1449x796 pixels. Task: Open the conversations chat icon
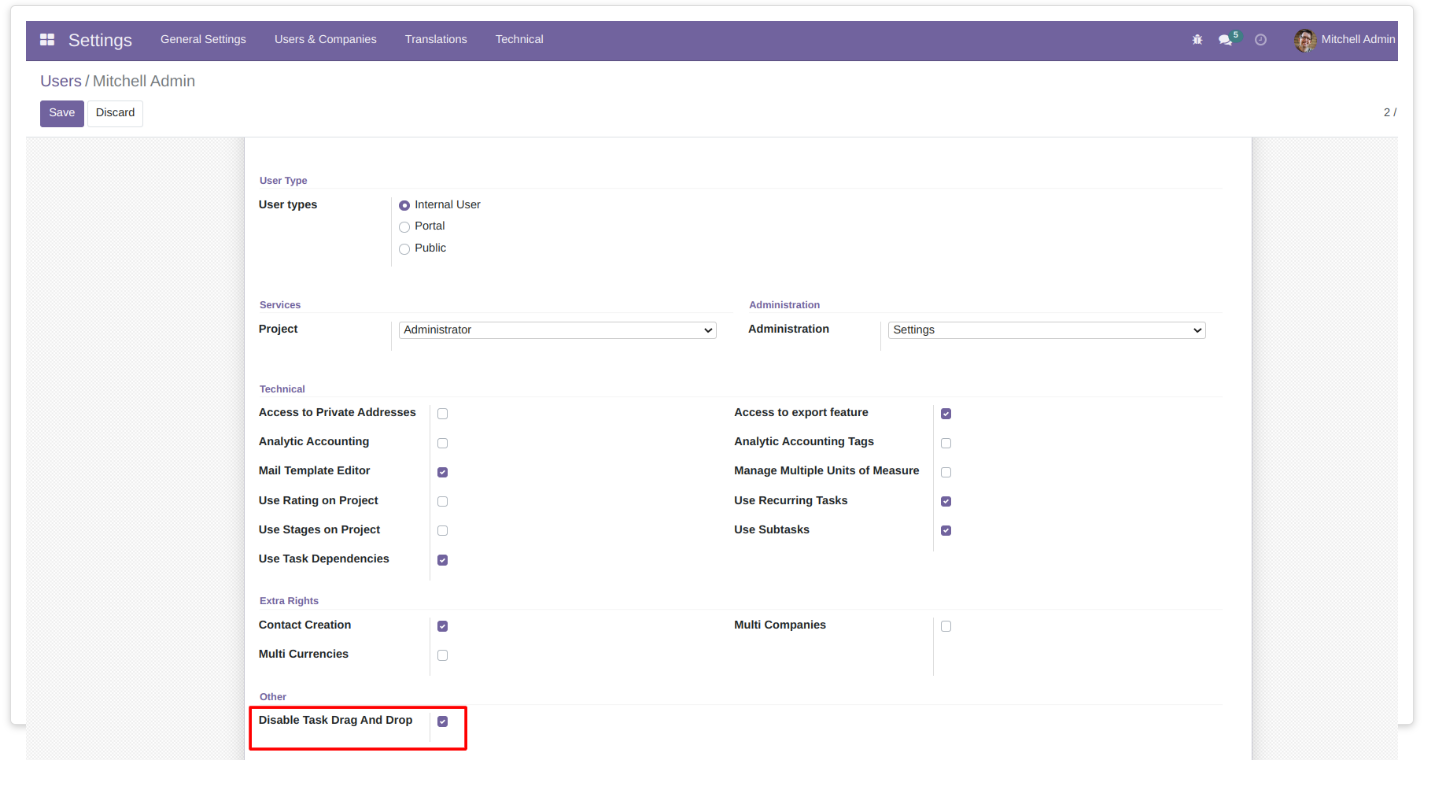(1225, 40)
